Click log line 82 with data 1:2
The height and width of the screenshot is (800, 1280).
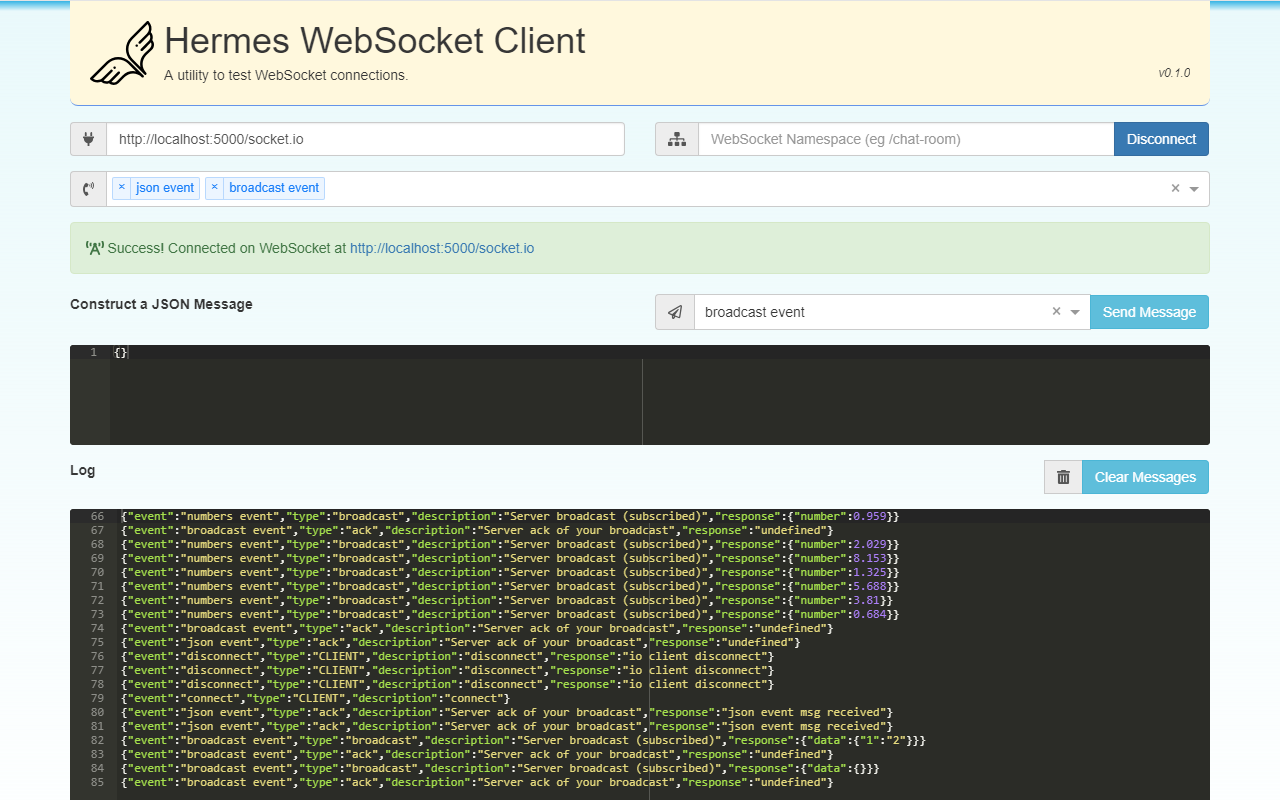click(524, 740)
